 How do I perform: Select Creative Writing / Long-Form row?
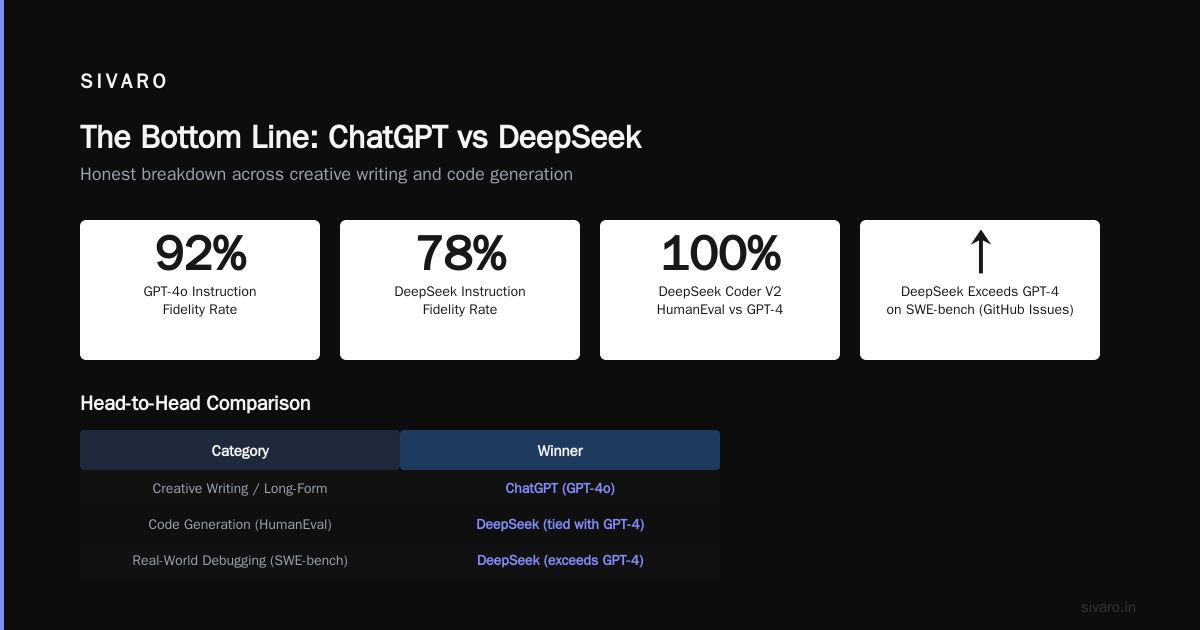pyautogui.click(x=400, y=488)
